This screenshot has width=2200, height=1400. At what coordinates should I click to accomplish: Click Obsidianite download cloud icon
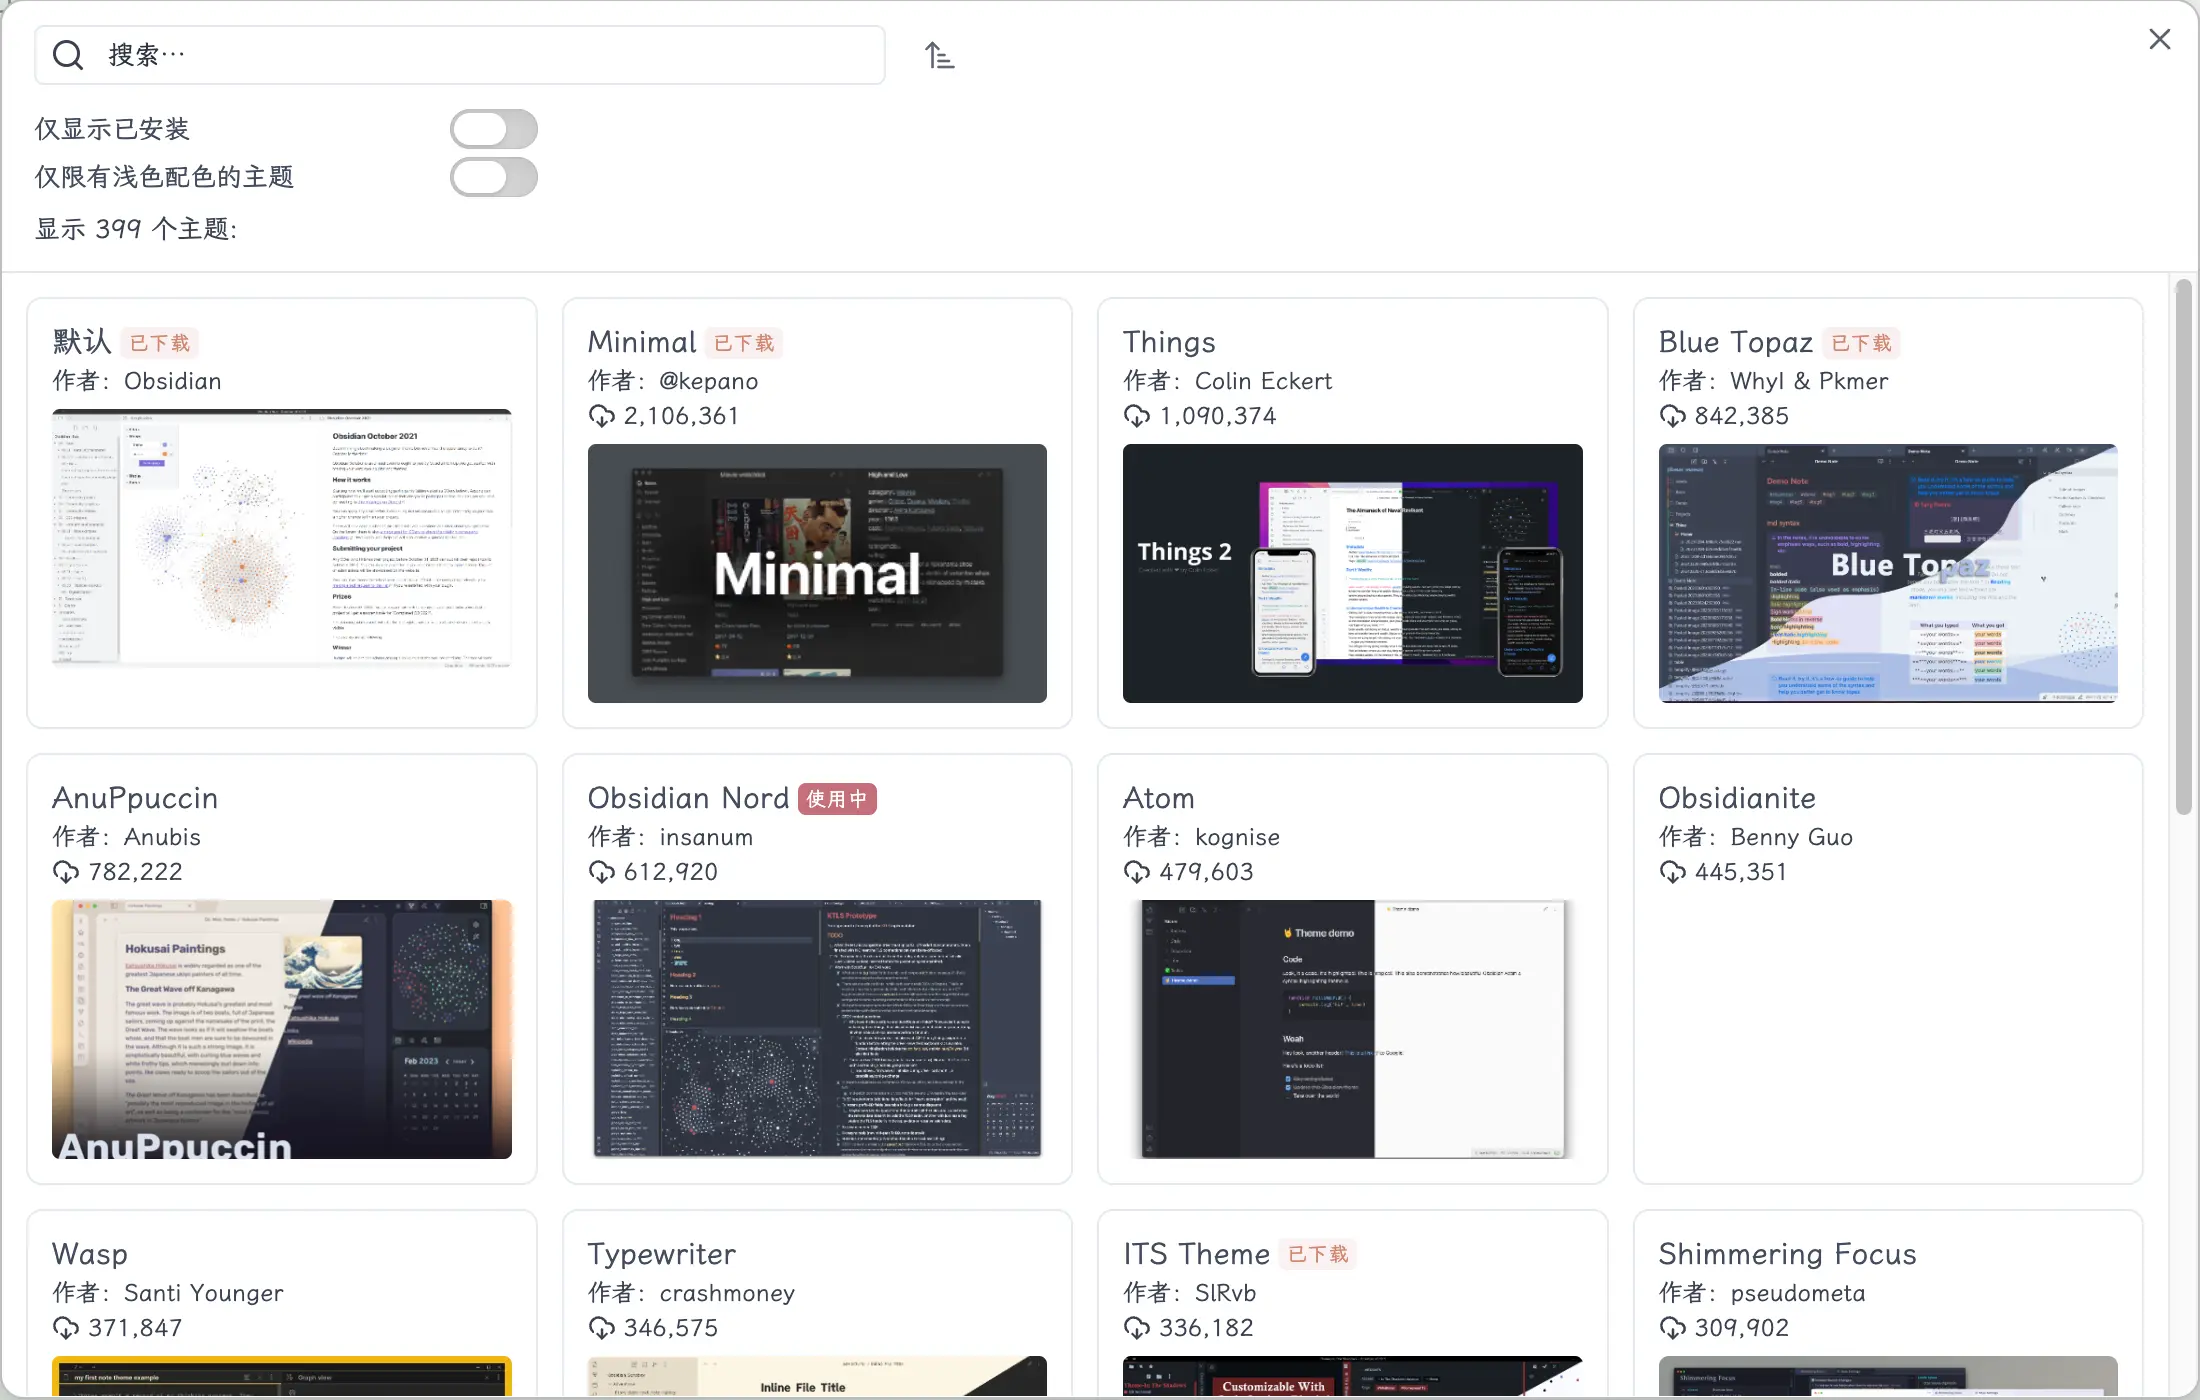(x=1673, y=872)
